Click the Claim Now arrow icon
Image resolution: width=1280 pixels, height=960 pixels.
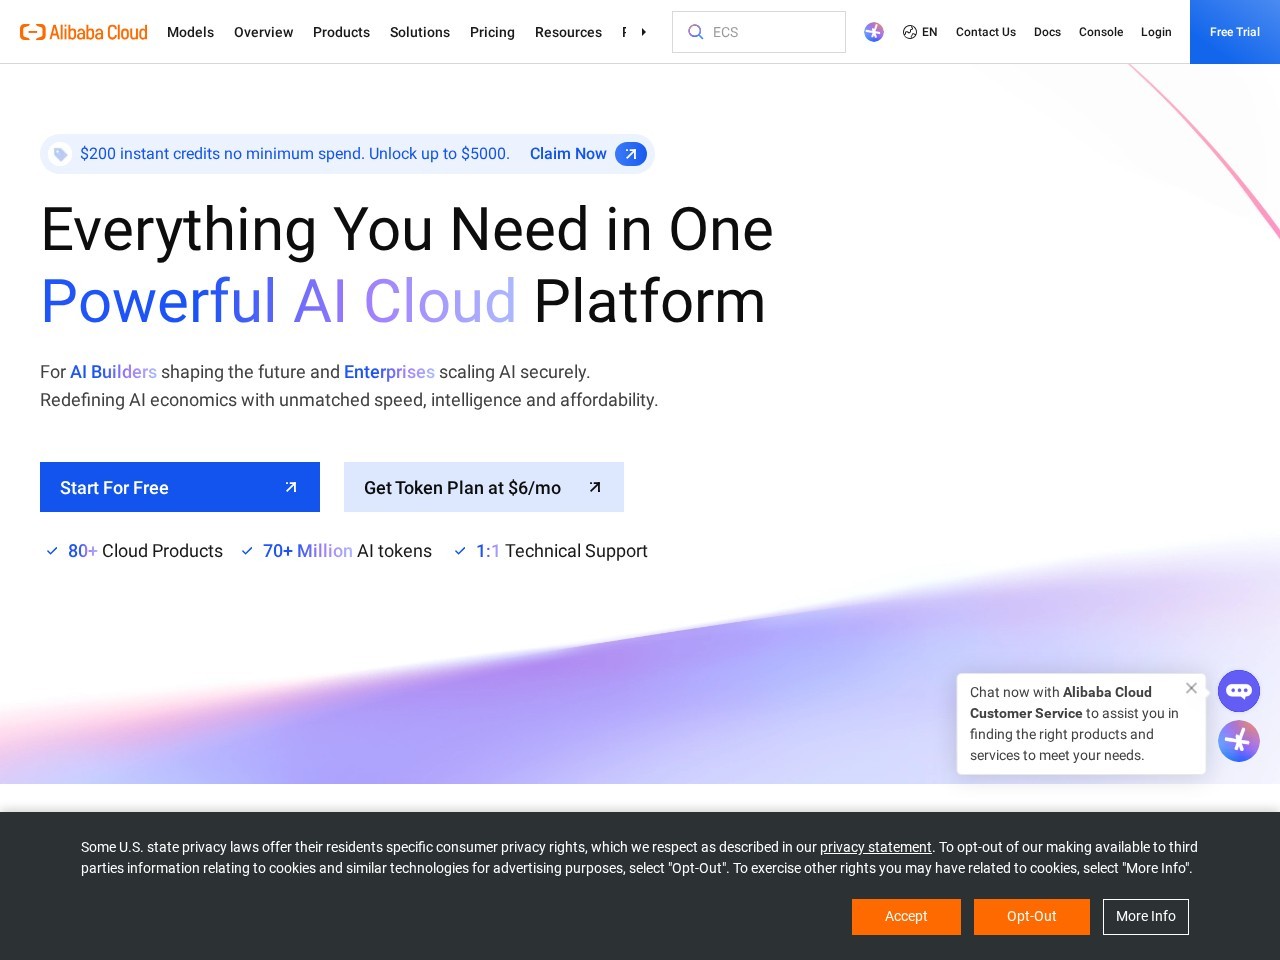point(631,154)
